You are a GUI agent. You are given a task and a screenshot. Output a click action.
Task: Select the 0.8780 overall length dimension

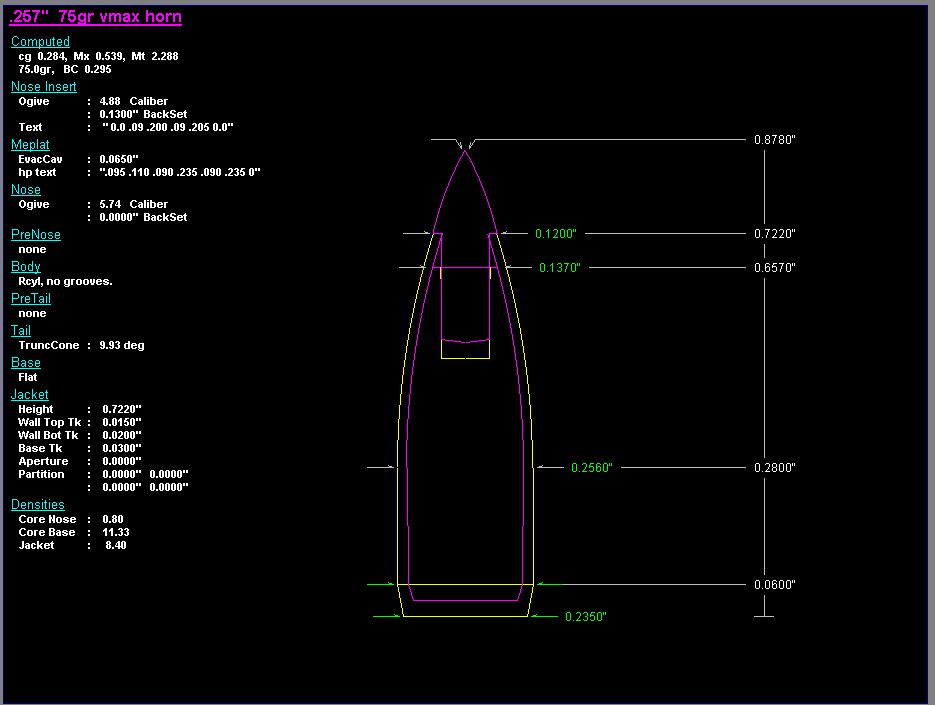tap(774, 139)
